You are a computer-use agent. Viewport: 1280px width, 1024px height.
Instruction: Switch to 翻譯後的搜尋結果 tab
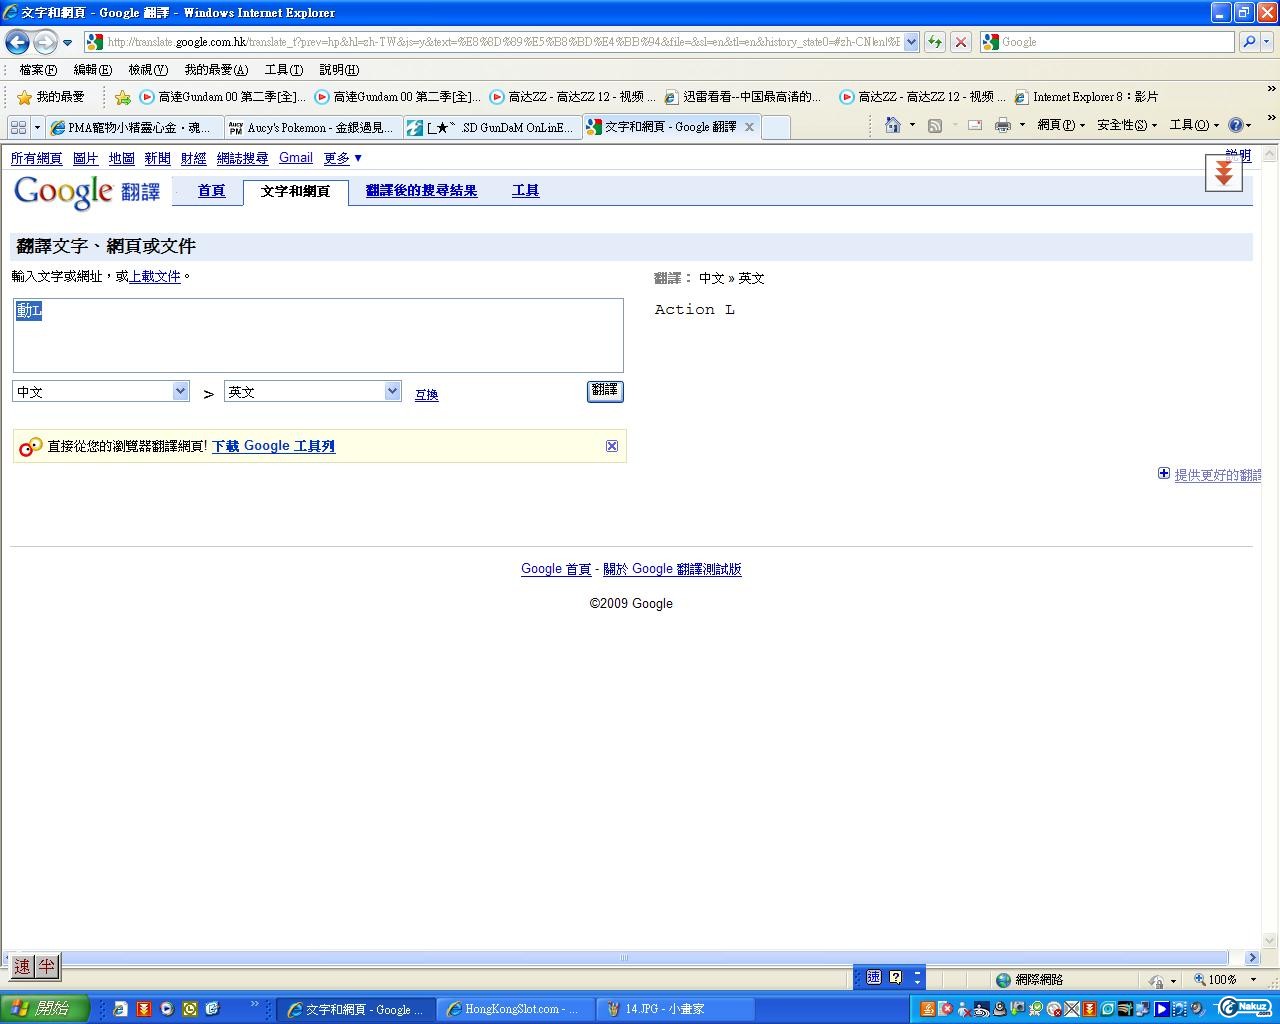[421, 191]
